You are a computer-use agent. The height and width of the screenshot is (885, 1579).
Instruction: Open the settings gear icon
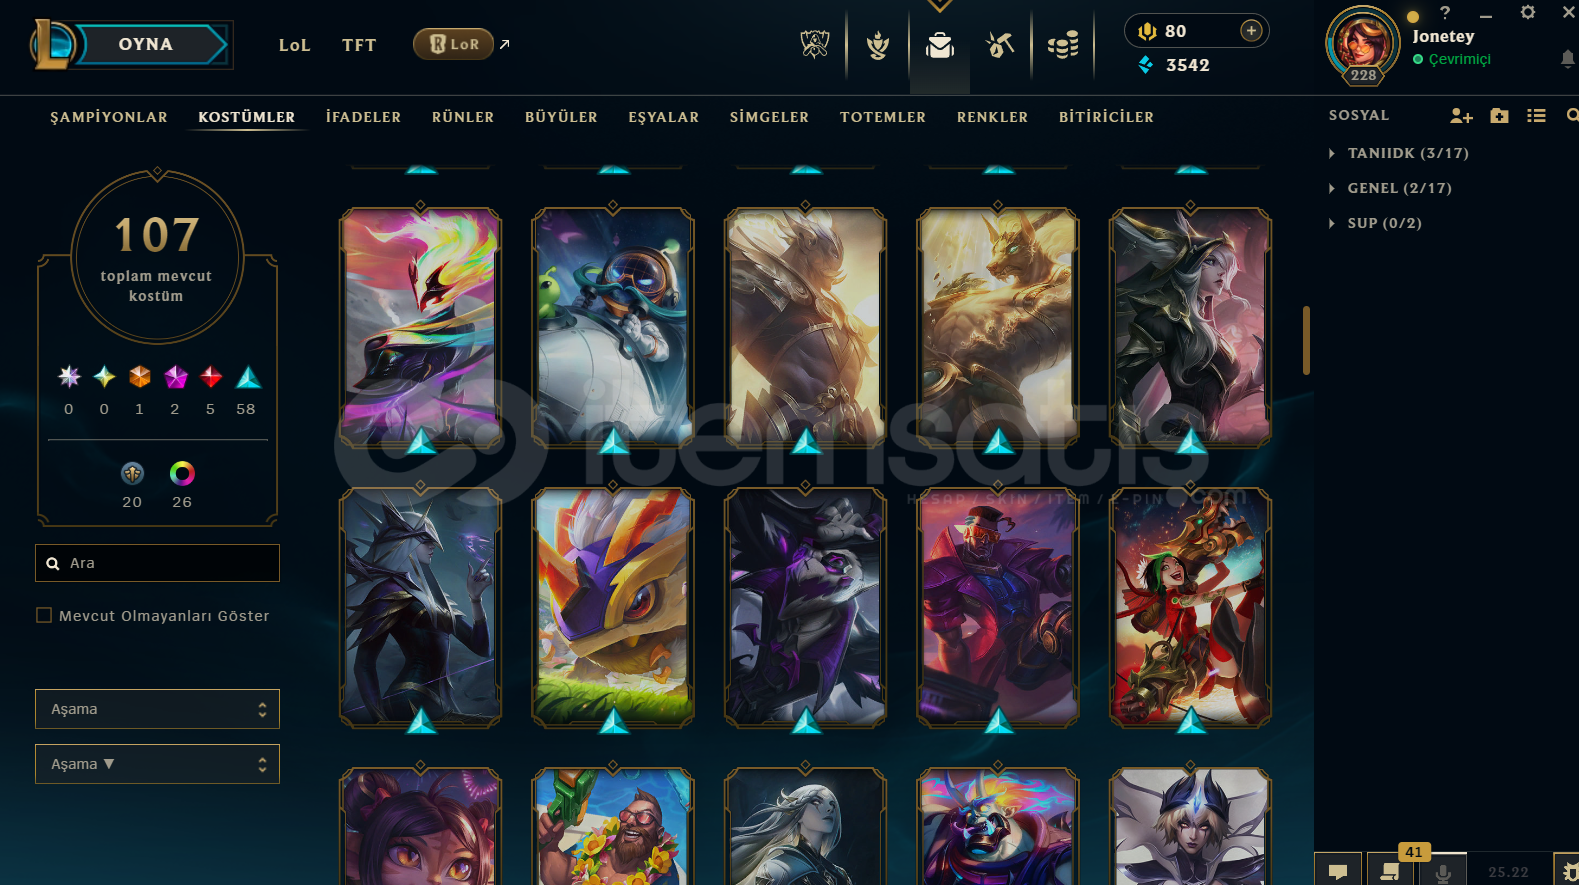[x=1527, y=13]
